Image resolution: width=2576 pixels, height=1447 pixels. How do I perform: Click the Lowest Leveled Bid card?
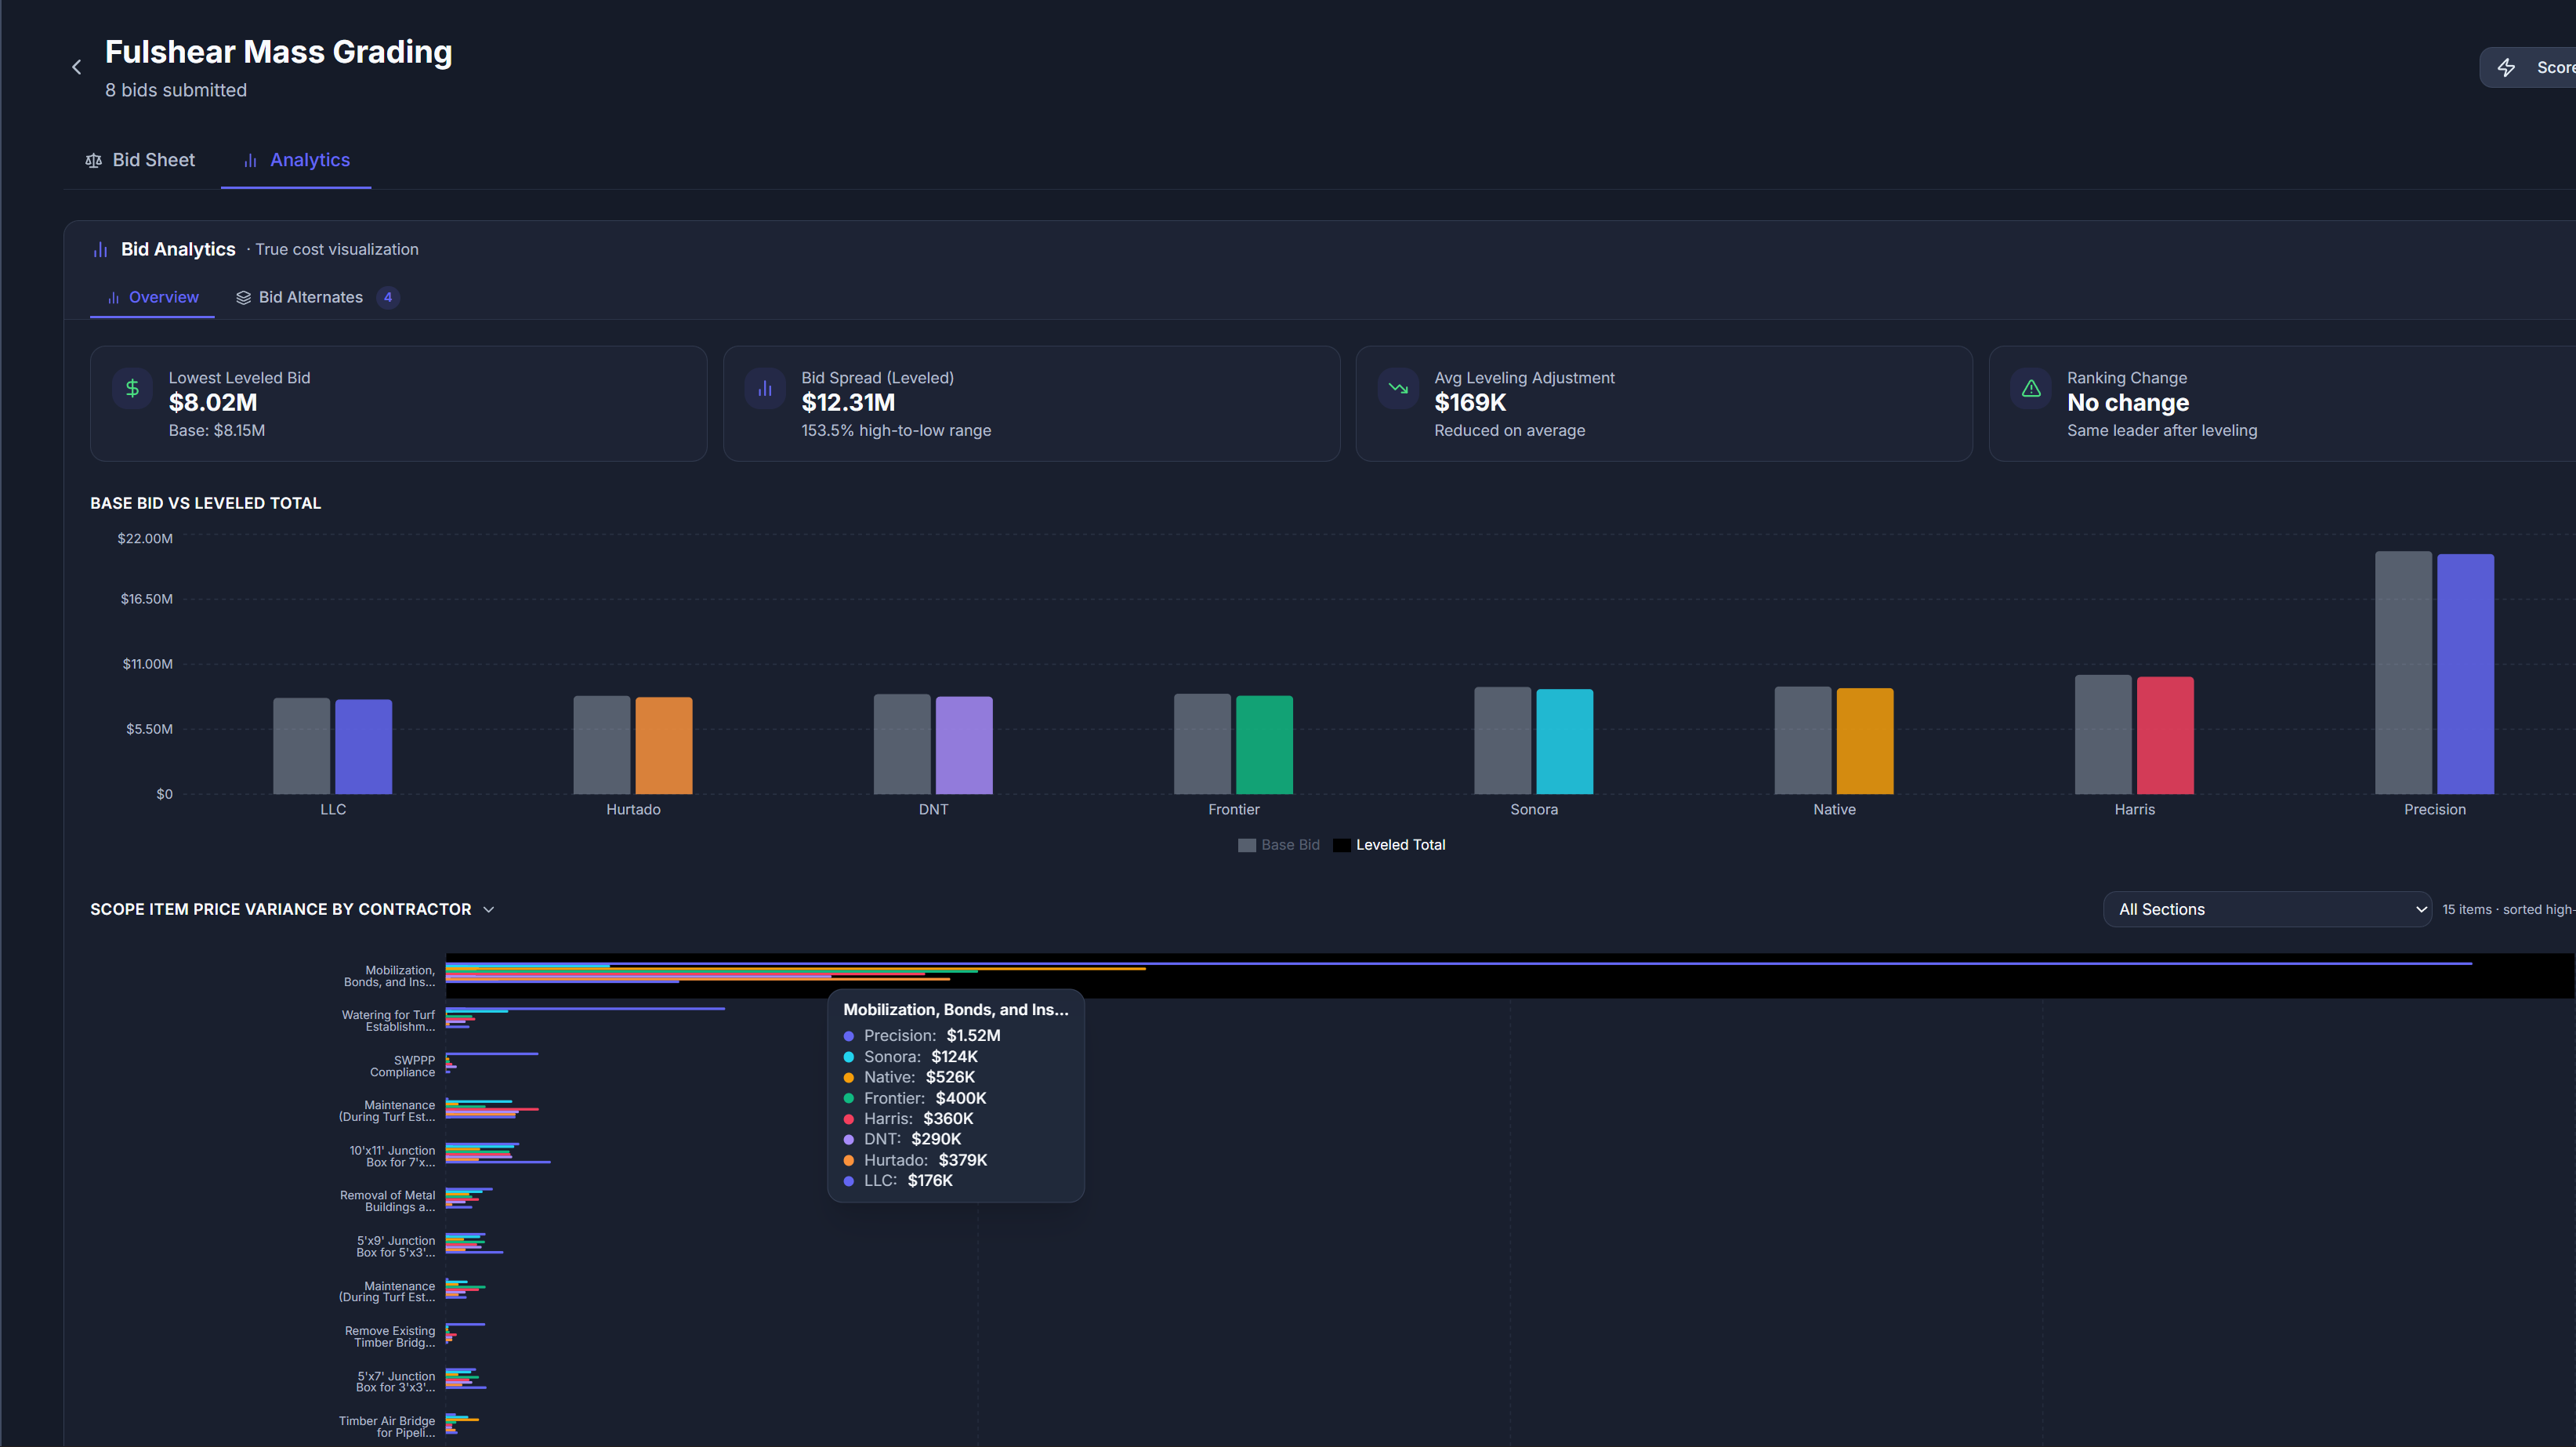[398, 404]
